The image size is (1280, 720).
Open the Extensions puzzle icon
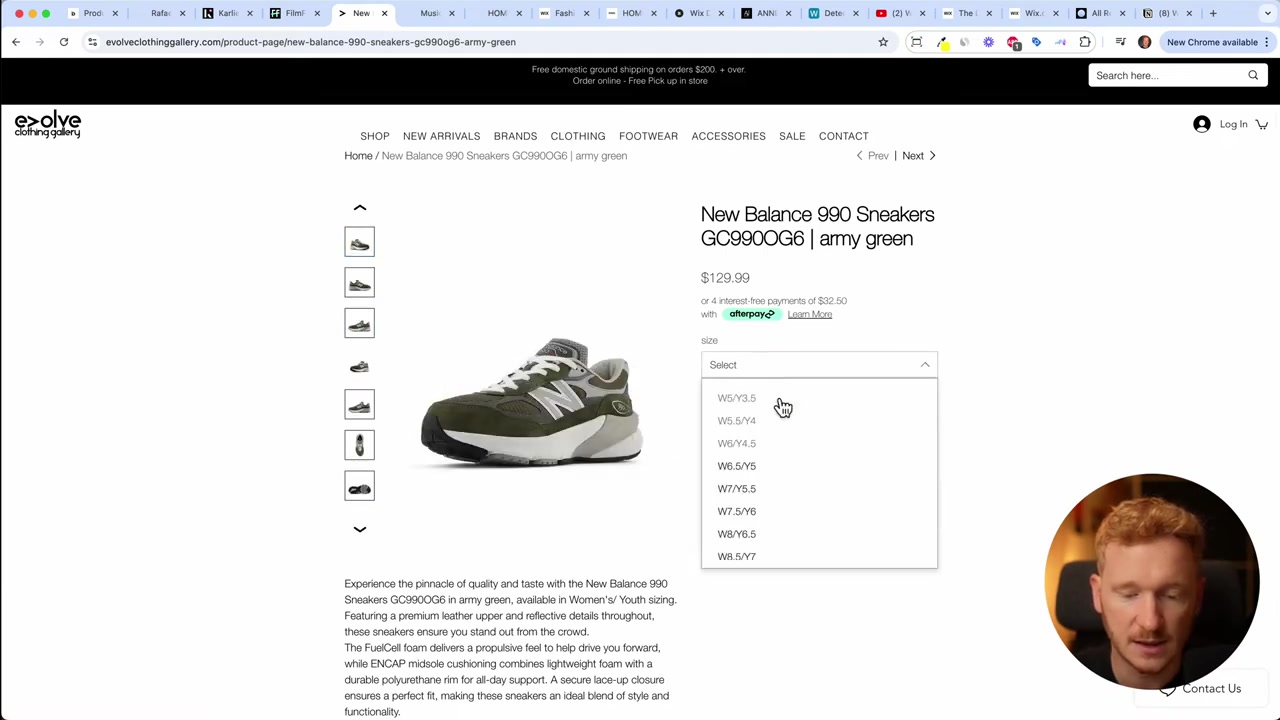click(1085, 42)
